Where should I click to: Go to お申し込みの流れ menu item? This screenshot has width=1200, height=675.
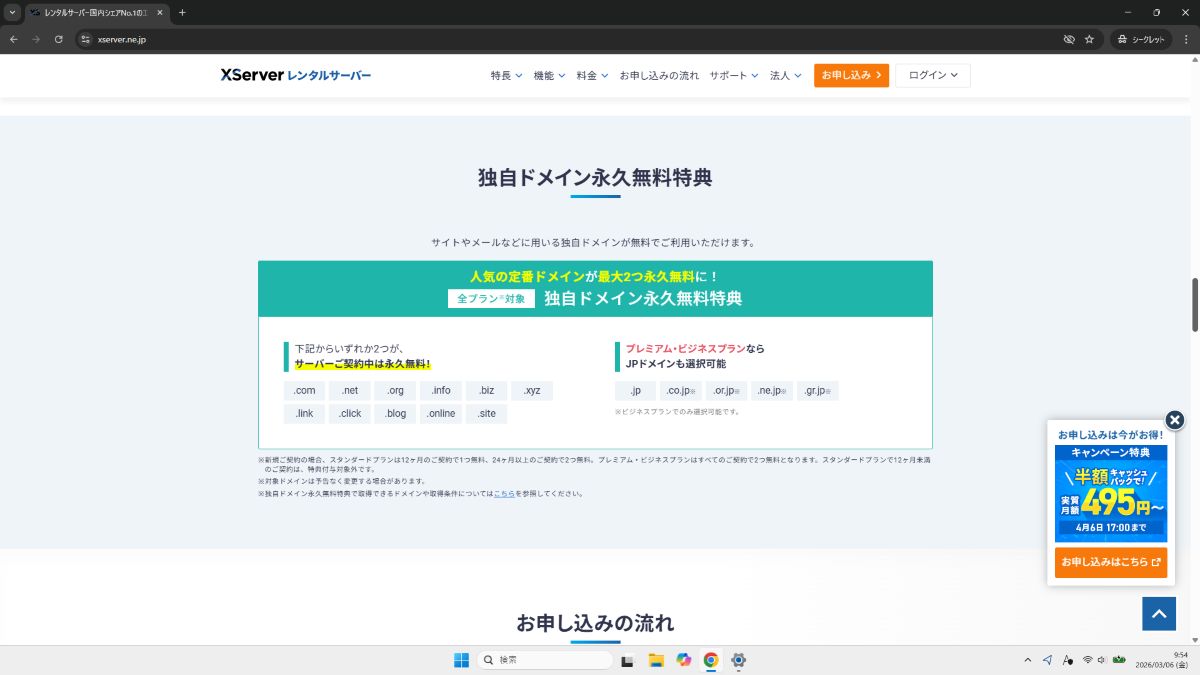click(659, 75)
